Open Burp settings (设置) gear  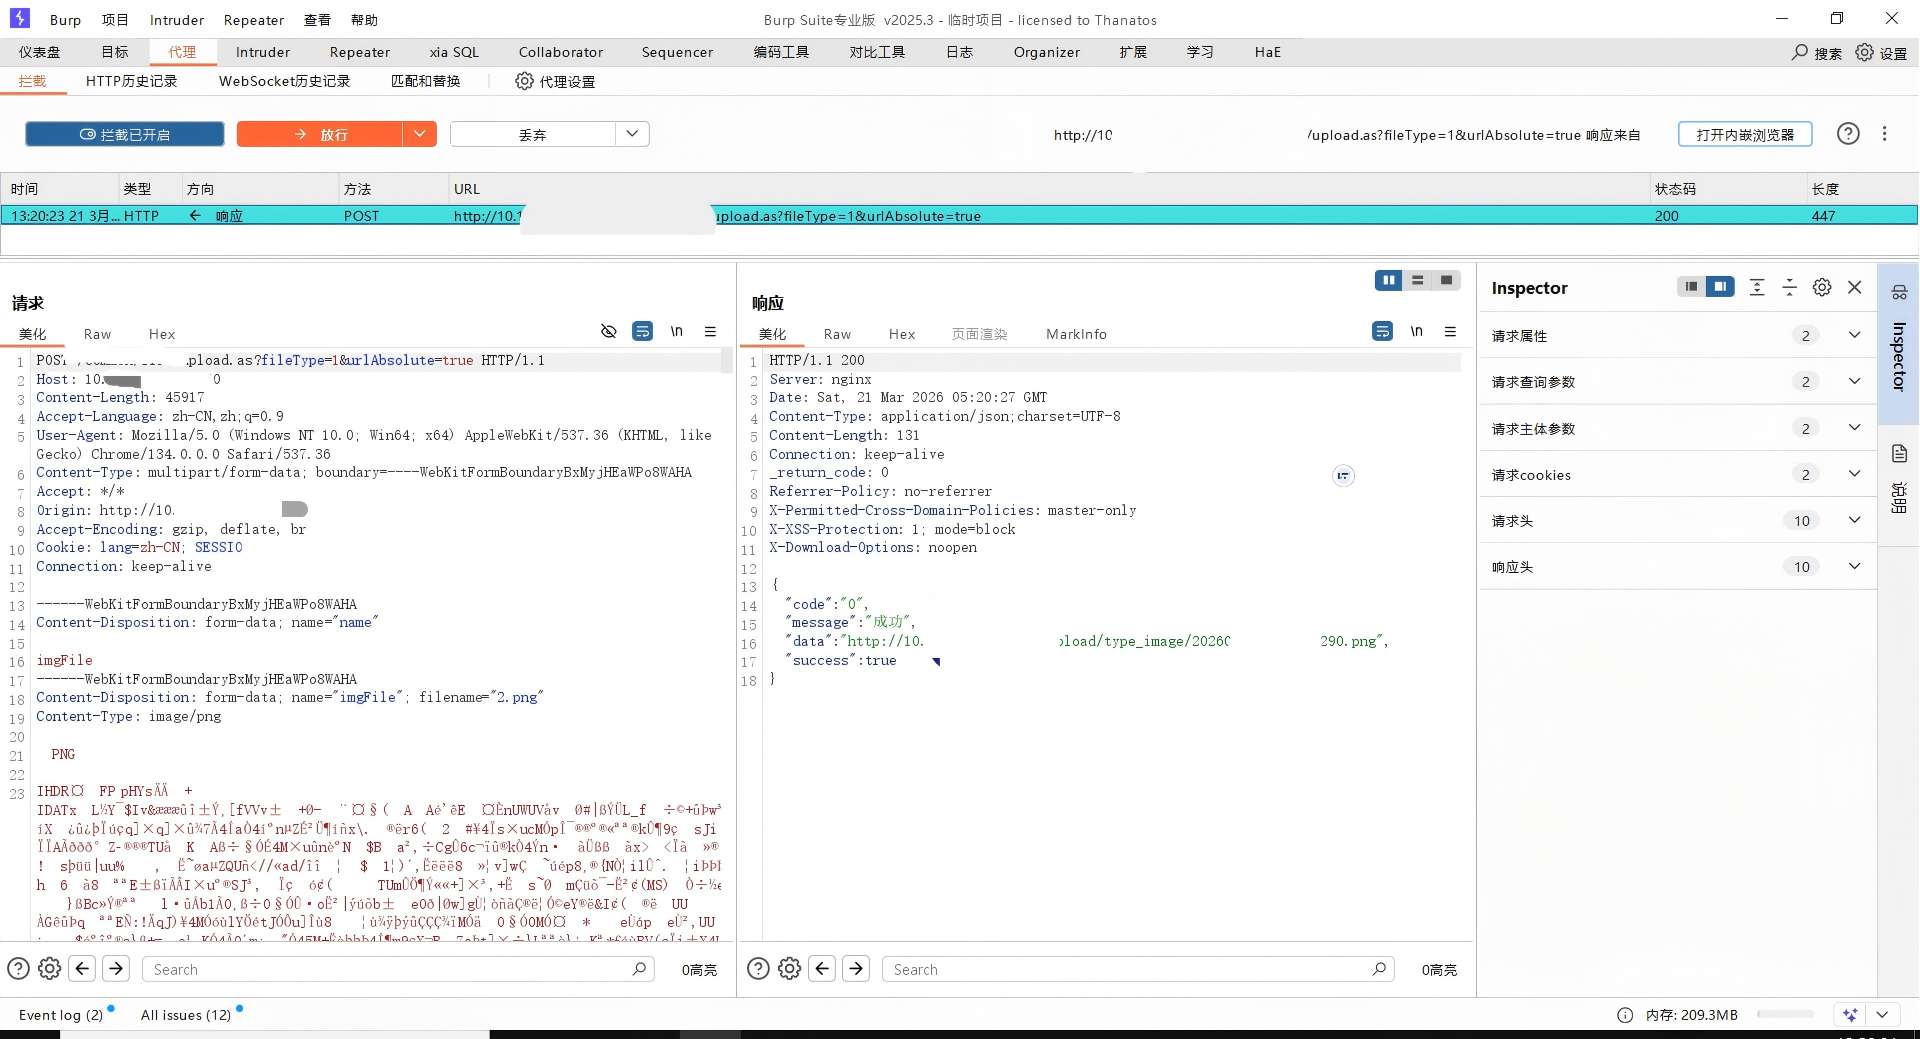(x=1881, y=53)
